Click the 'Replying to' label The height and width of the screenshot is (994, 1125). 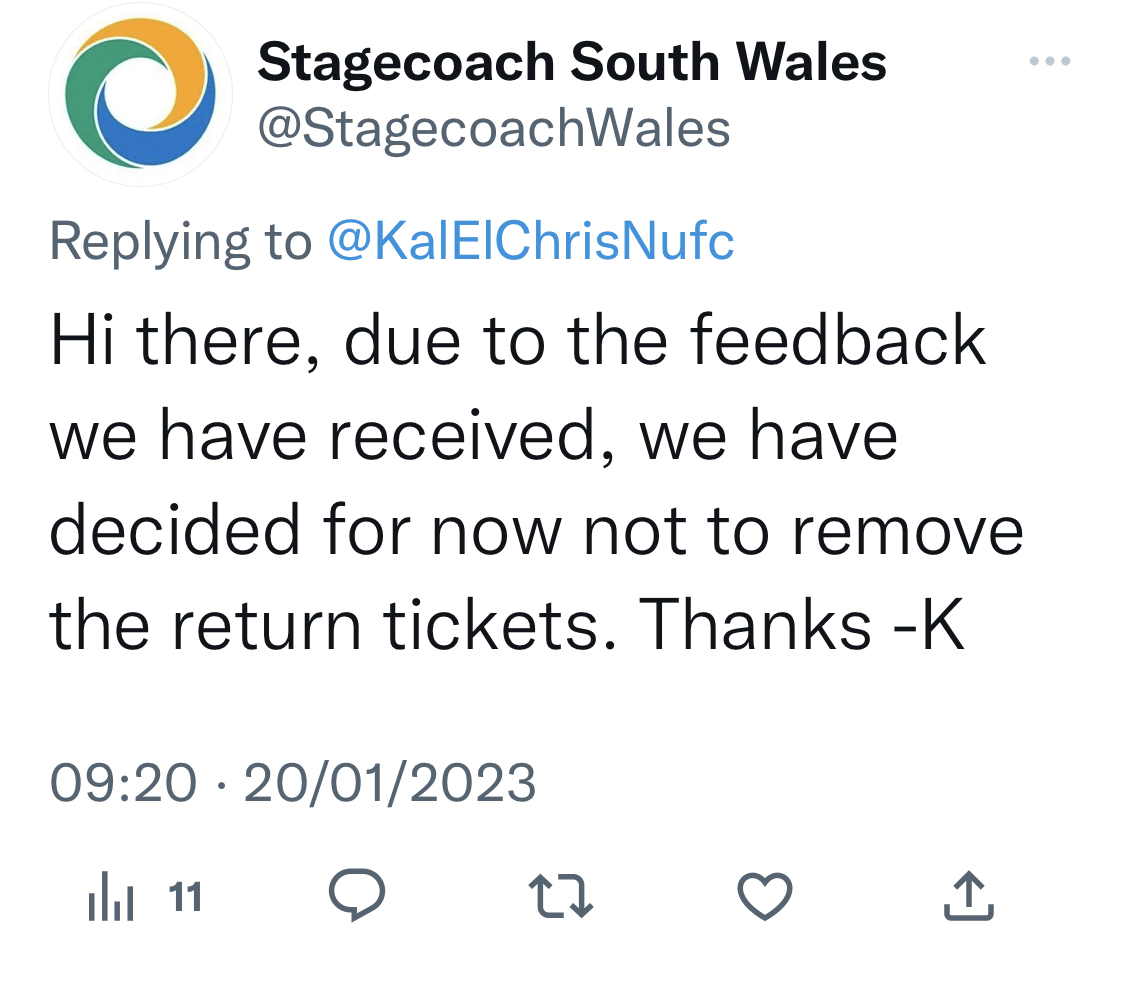click(181, 243)
